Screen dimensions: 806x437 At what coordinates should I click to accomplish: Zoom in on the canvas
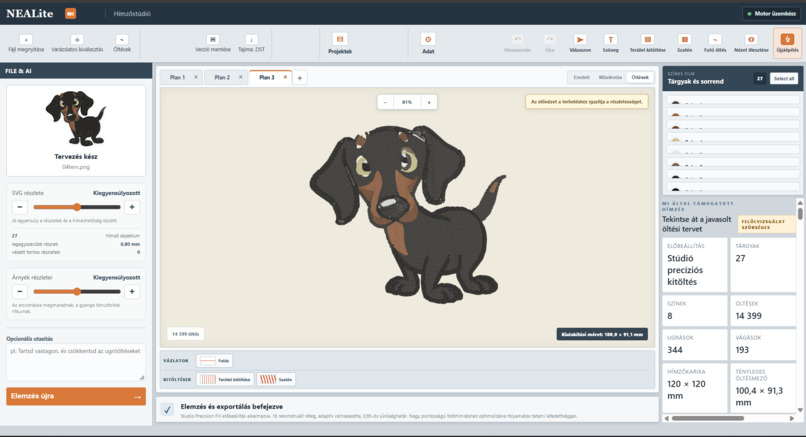coord(429,102)
